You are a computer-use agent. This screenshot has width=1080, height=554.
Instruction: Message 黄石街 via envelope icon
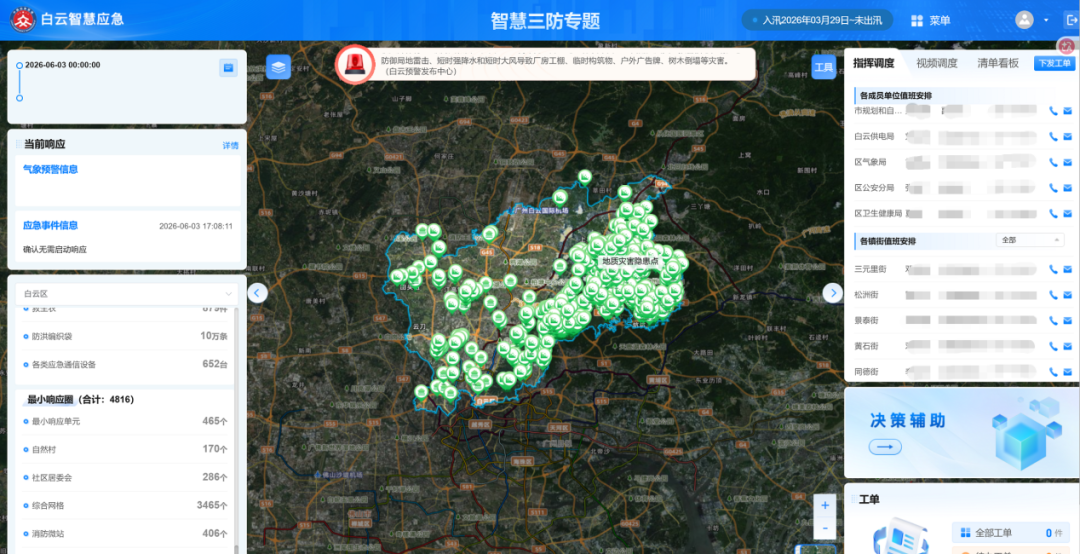coord(1068,346)
